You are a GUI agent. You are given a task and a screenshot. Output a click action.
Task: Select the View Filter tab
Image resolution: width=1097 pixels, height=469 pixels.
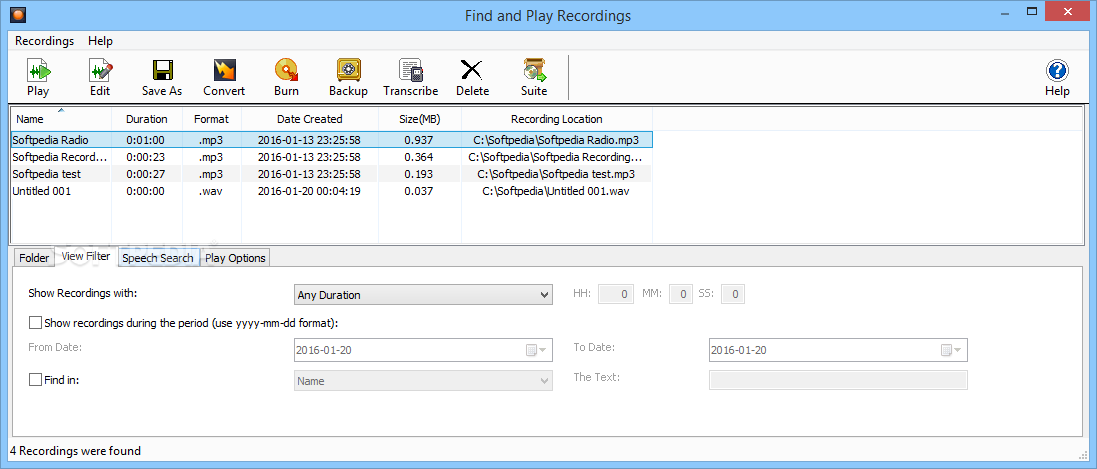tap(85, 256)
